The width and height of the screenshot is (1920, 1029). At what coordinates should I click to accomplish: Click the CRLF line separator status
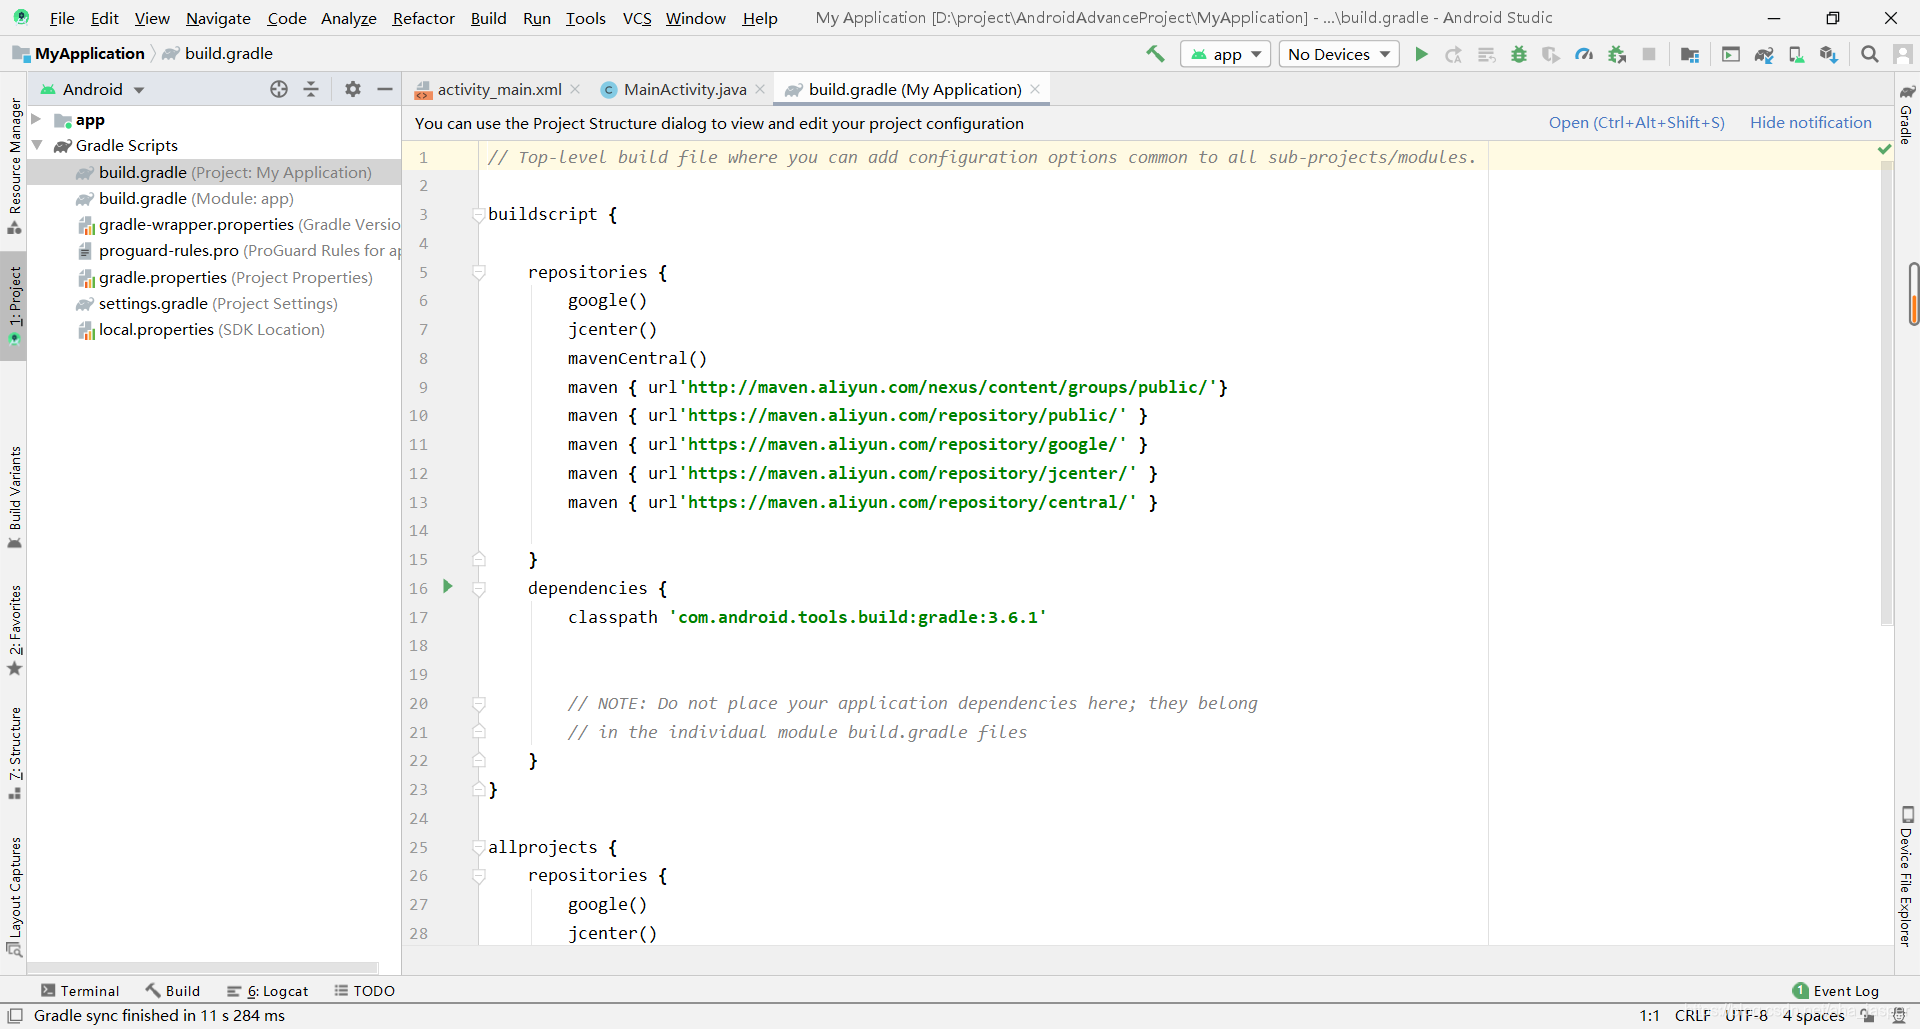pos(1692,1015)
